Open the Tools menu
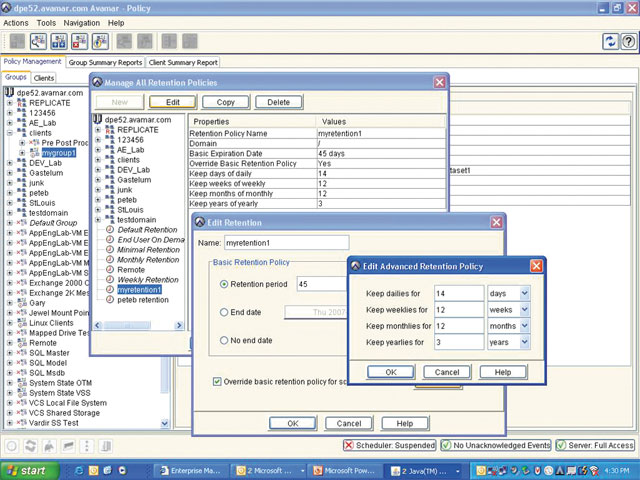 [x=46, y=23]
